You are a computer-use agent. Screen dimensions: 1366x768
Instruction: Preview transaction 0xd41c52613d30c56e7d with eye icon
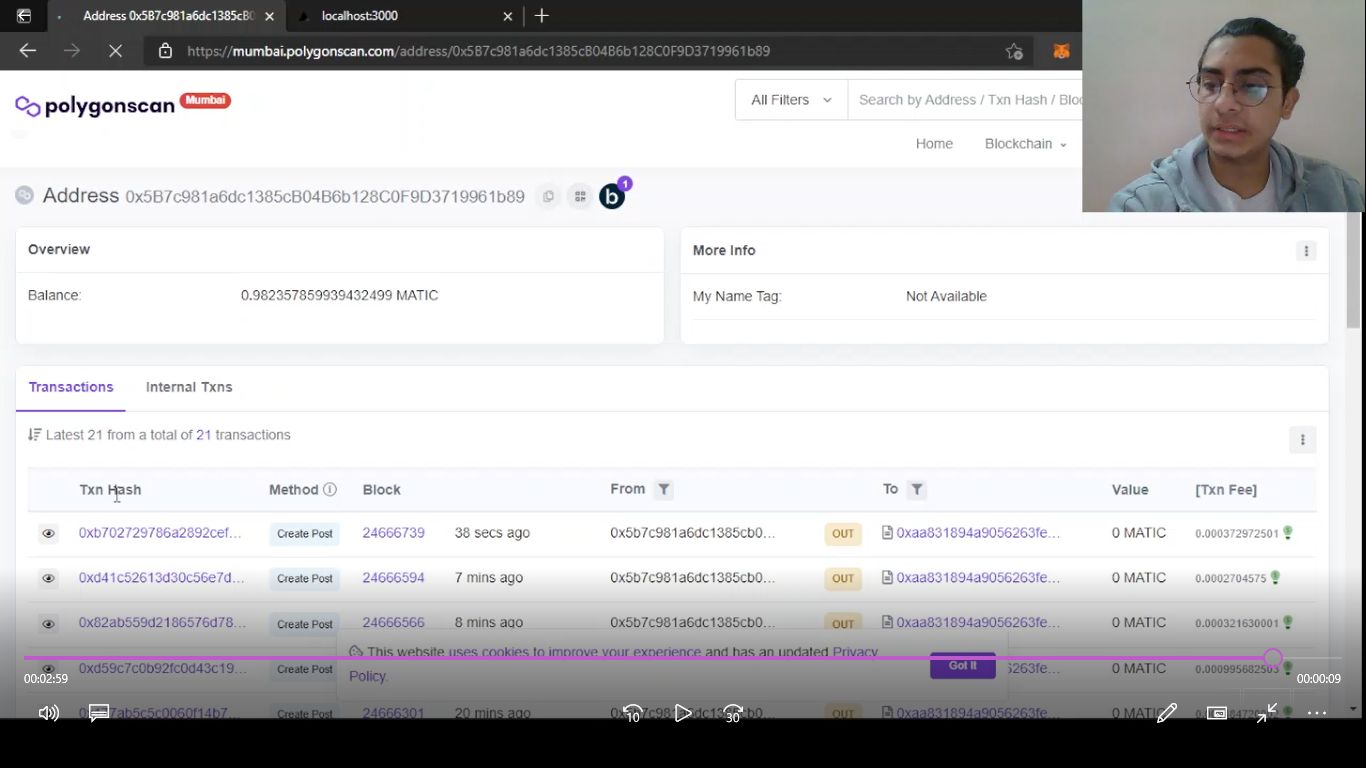(x=48, y=578)
